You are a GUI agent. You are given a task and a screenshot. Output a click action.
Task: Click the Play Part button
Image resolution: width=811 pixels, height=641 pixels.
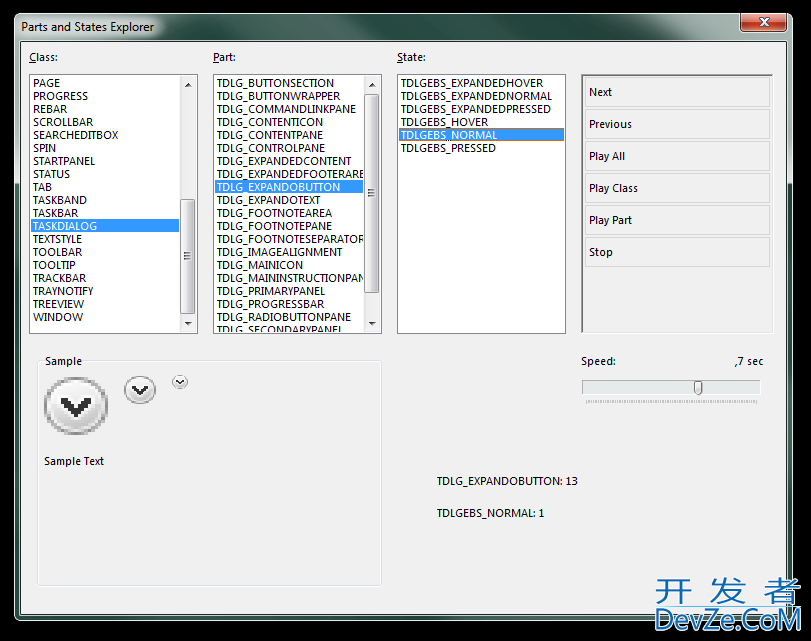(x=677, y=220)
